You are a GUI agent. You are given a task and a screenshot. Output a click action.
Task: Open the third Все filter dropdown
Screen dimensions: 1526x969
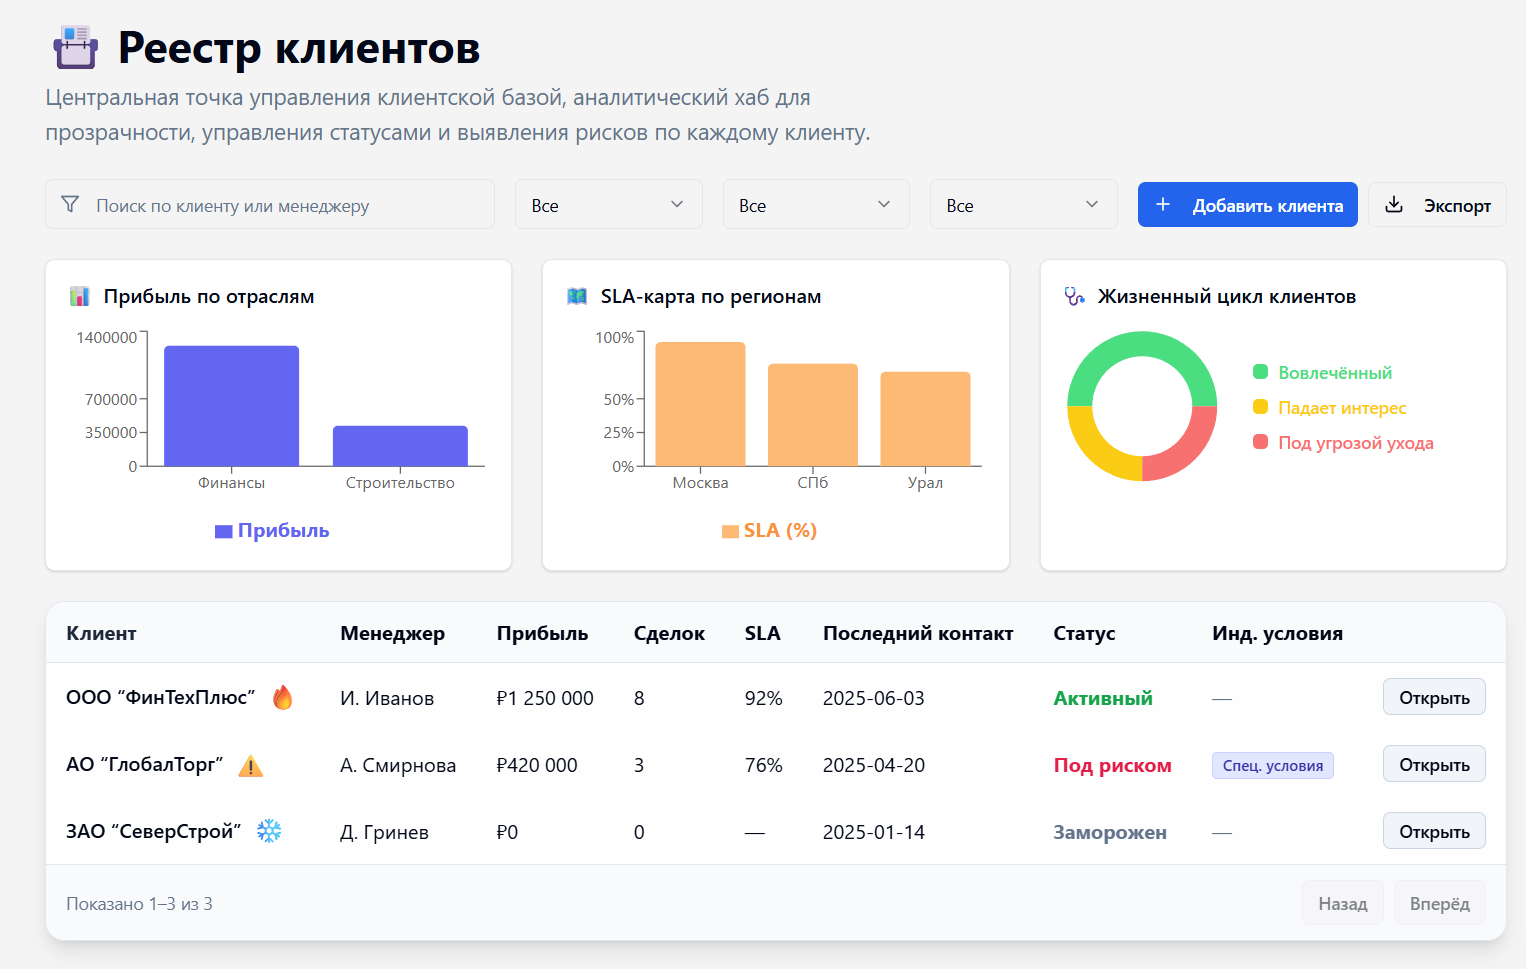(x=1024, y=204)
